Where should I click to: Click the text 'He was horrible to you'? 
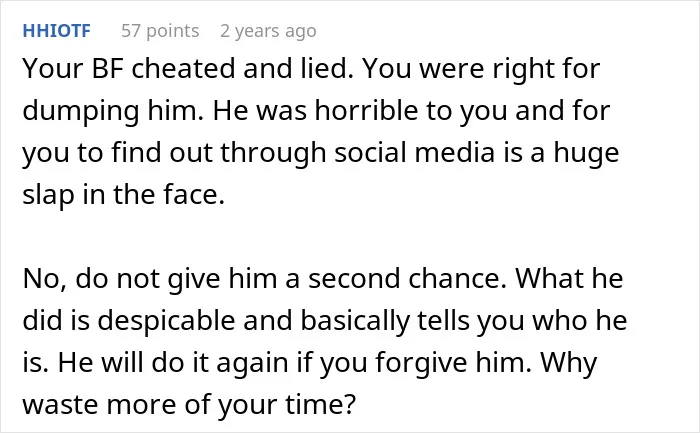pos(360,111)
